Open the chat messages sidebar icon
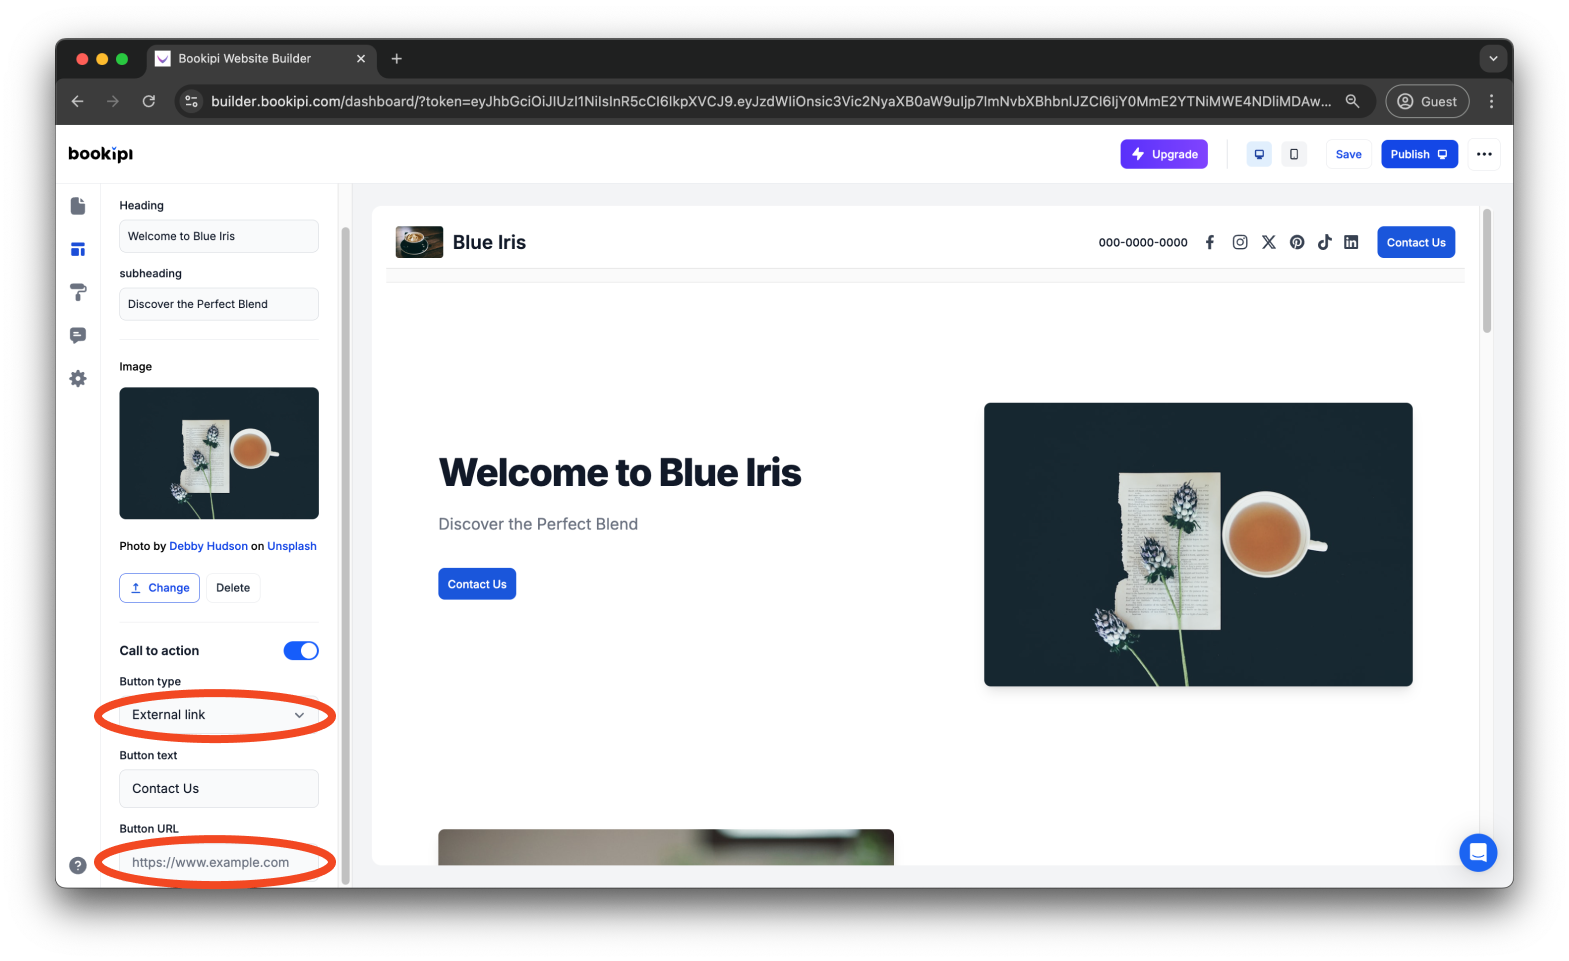The width and height of the screenshot is (1569, 961). click(x=78, y=335)
